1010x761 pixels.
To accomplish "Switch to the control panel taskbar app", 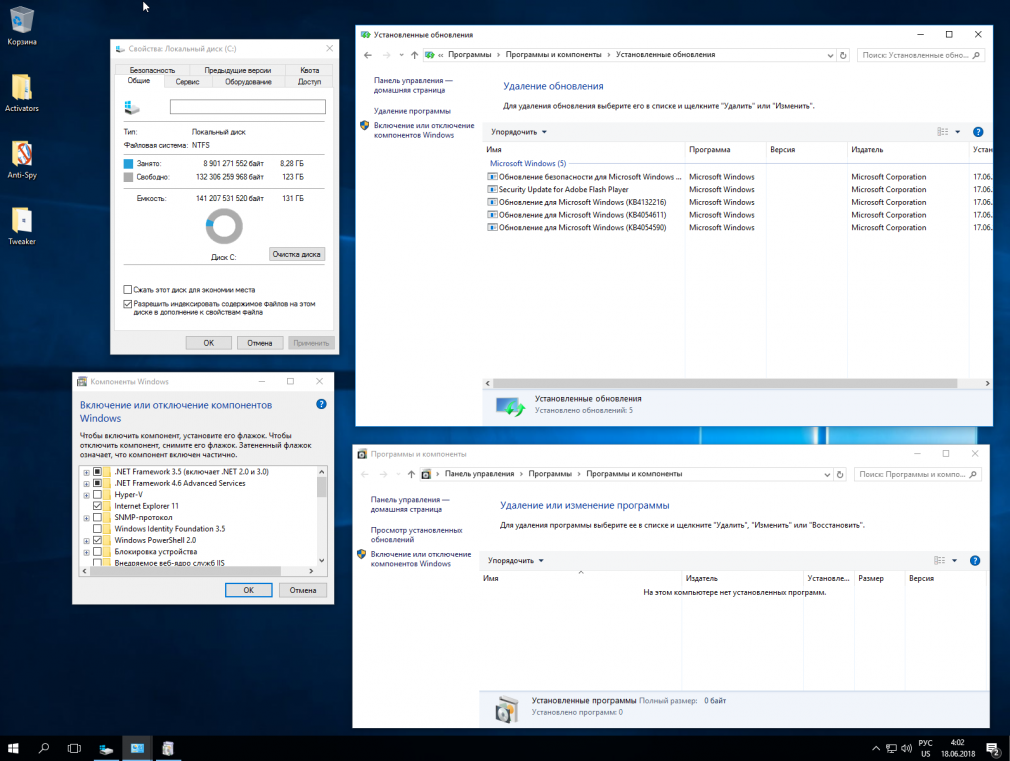I will pos(137,748).
